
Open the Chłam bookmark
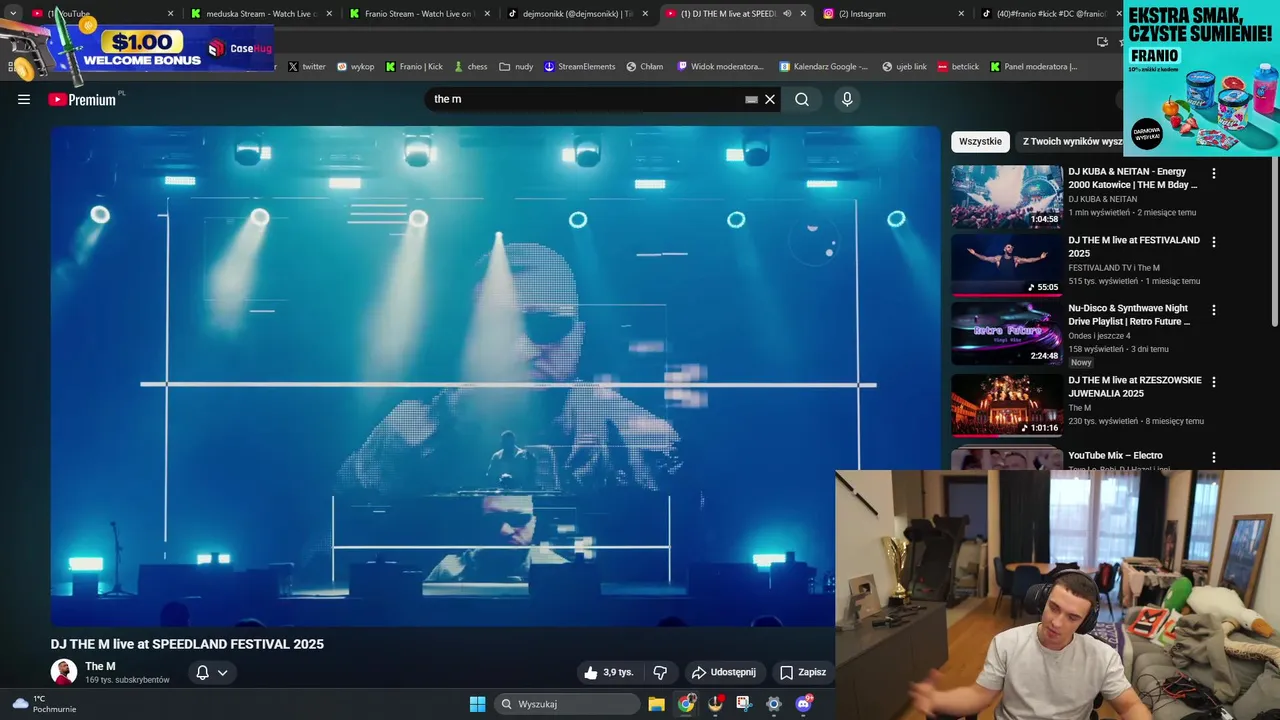click(645, 67)
